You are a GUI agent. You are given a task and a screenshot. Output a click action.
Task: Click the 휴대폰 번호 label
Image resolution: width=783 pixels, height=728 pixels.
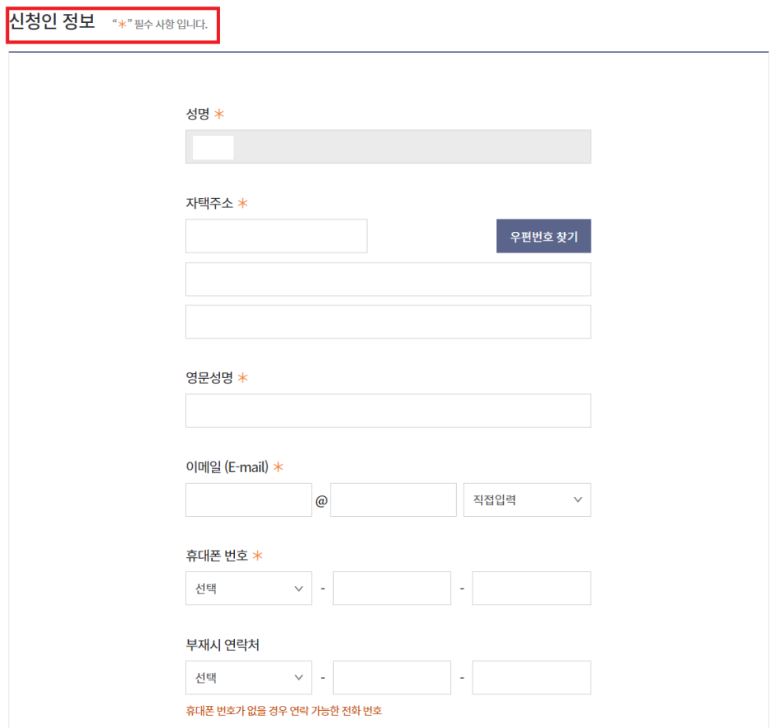(217, 556)
